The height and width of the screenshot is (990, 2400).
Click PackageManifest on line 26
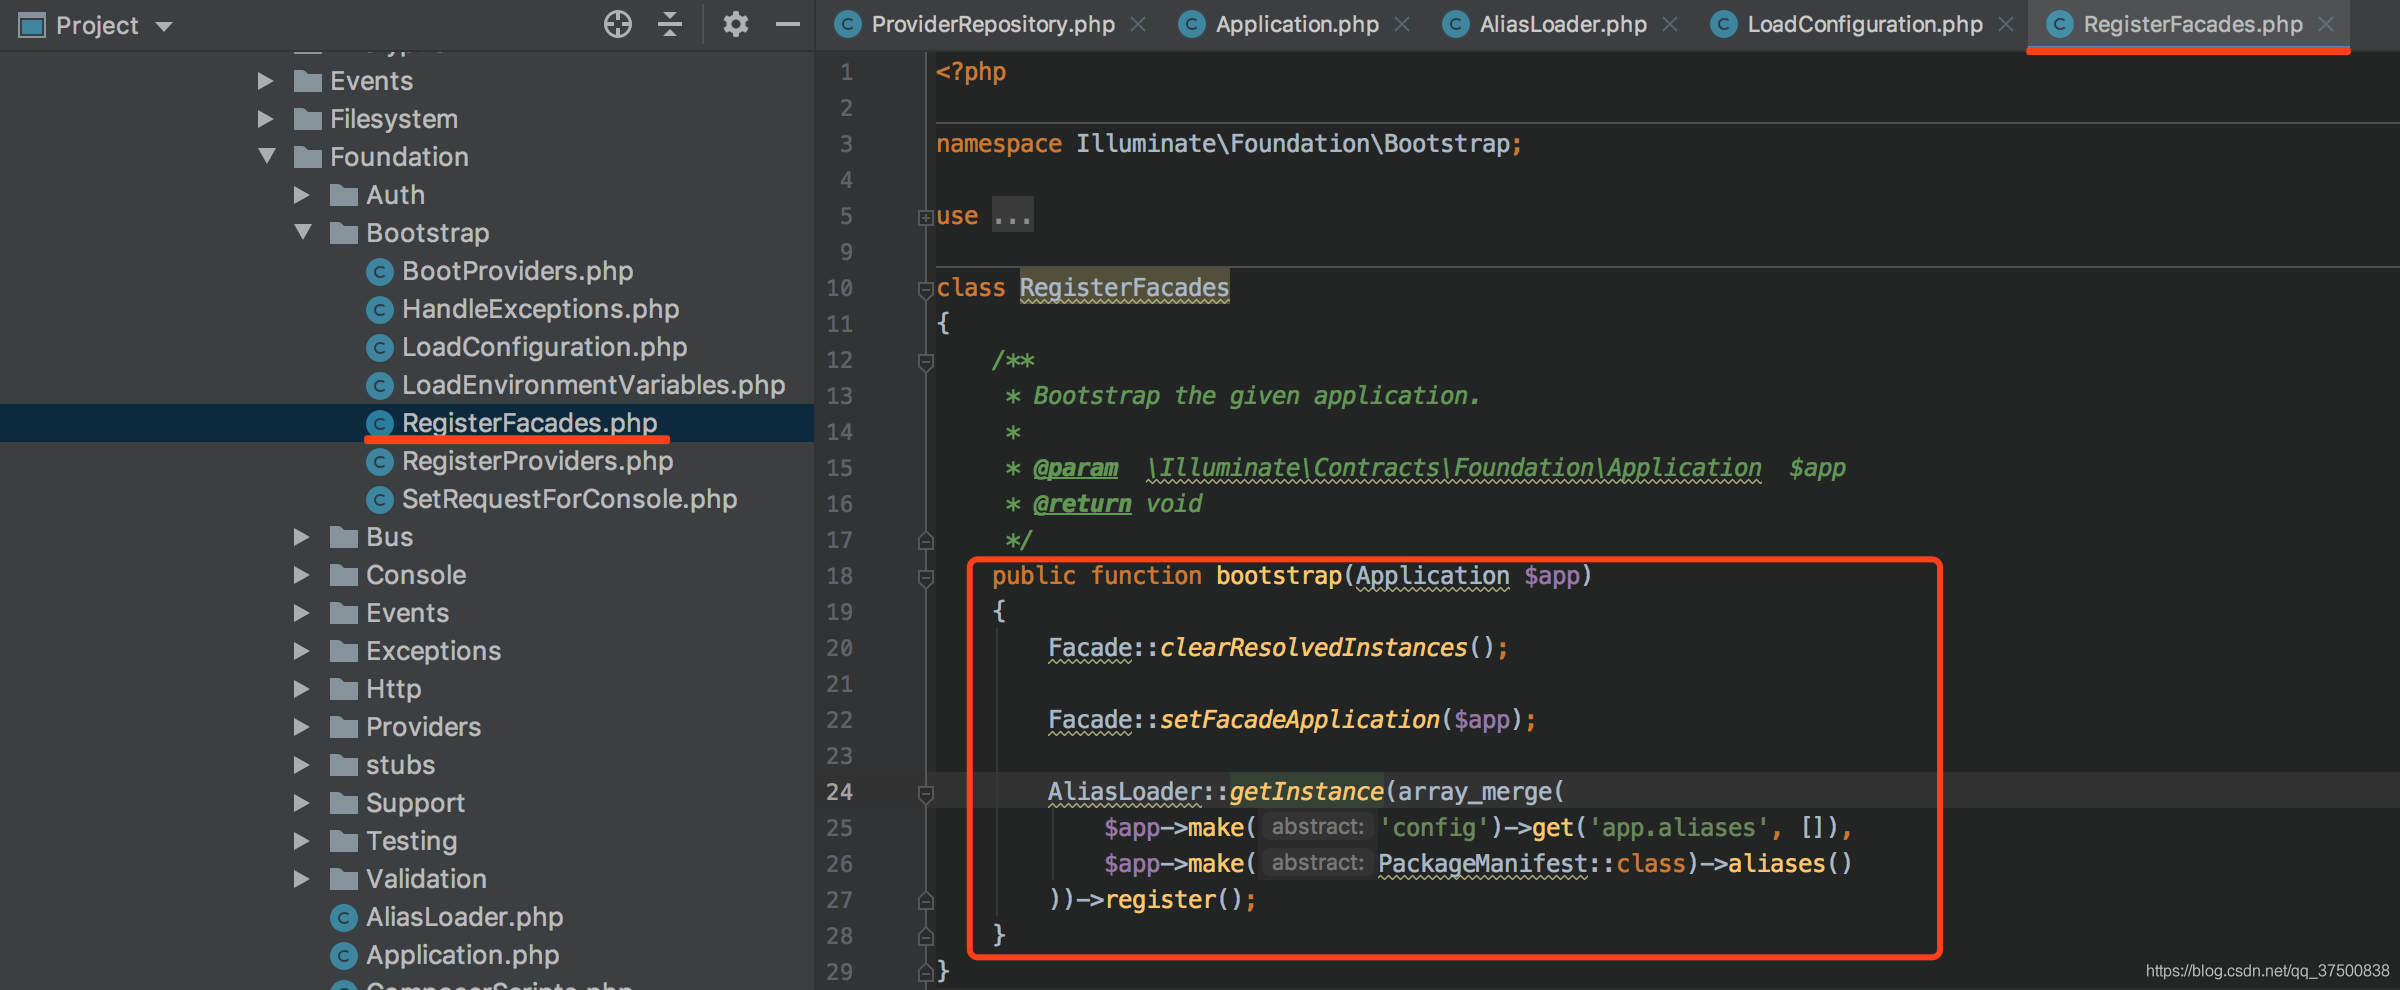[x=1482, y=864]
